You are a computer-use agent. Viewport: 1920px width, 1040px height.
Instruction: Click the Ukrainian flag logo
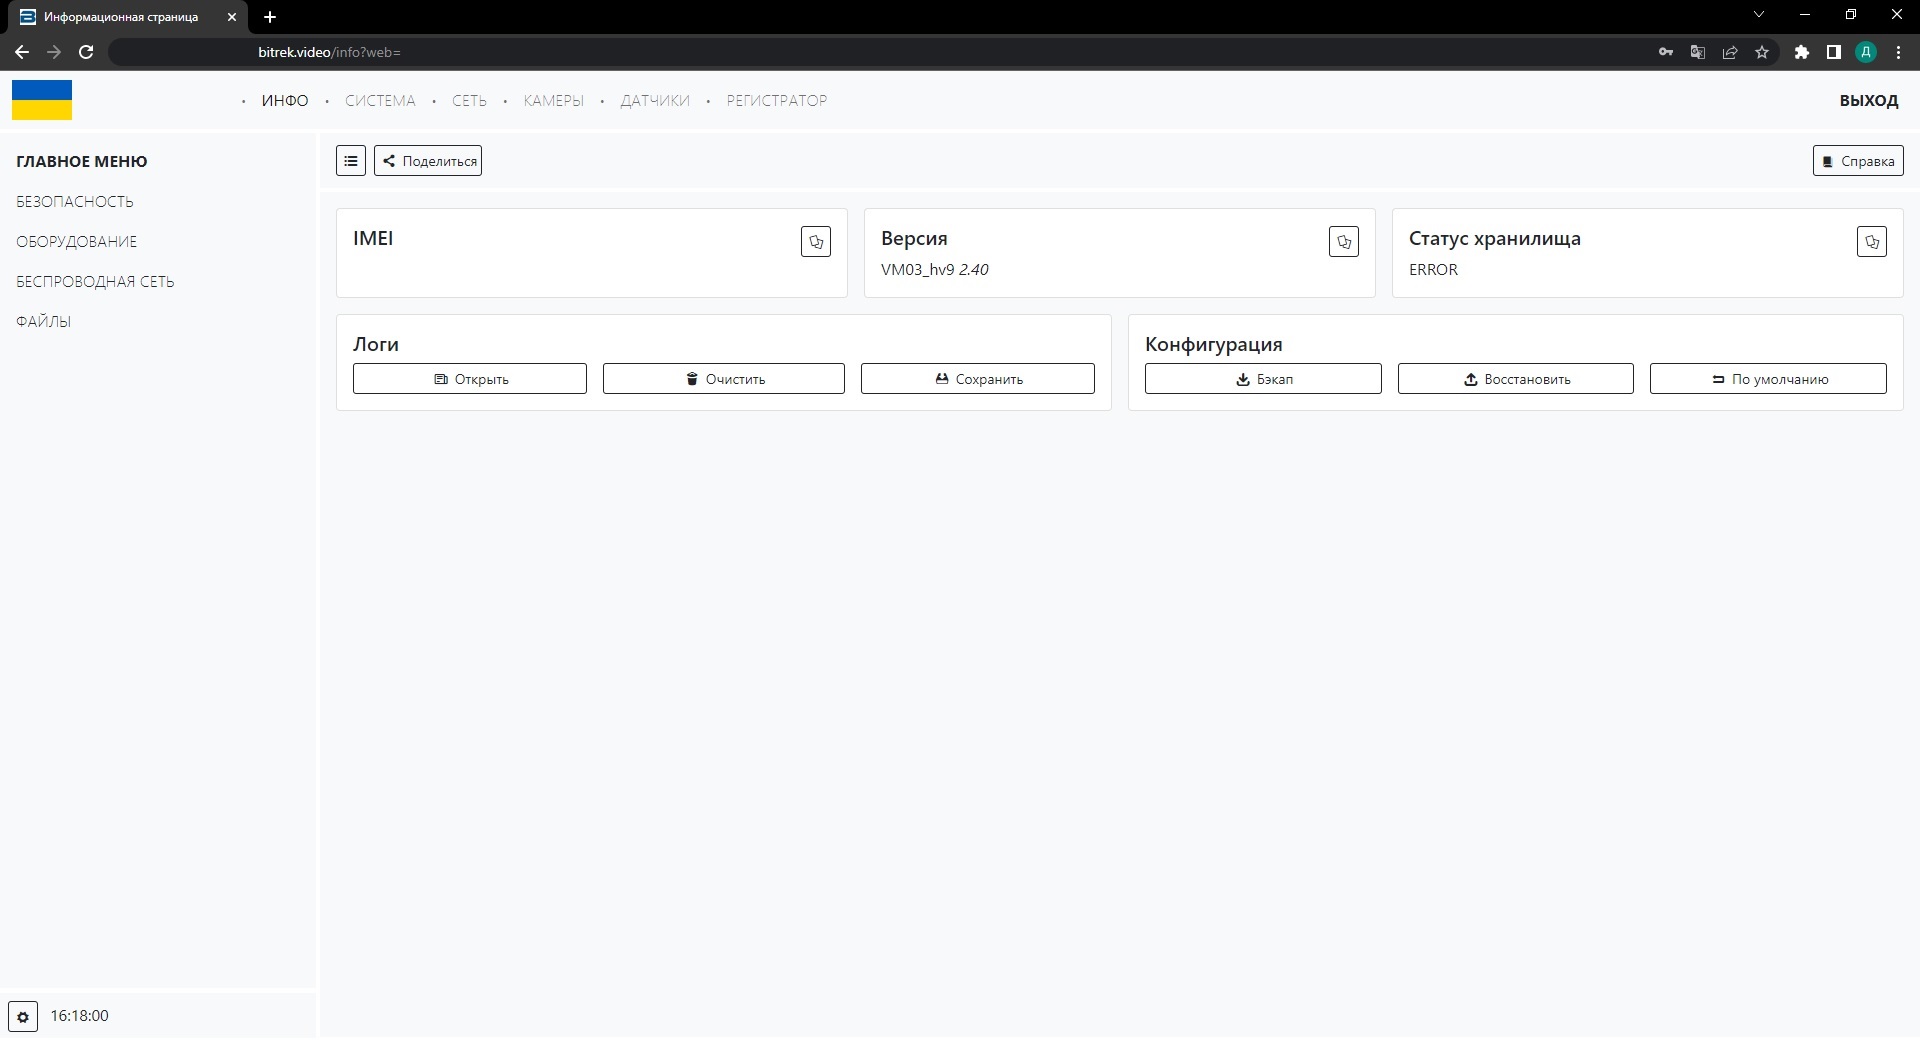pyautogui.click(x=42, y=100)
